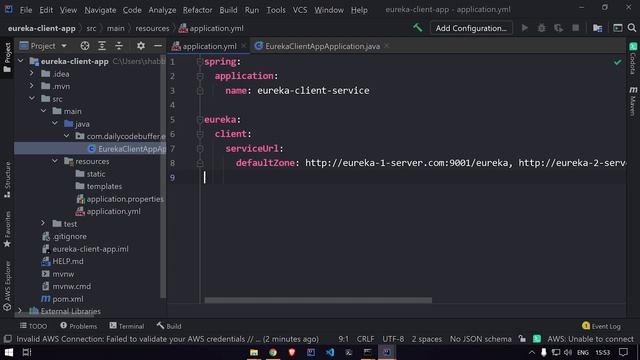This screenshot has height=360, width=640.
Task: Click 'AWS: Unable to connect' status
Action: 590,339
